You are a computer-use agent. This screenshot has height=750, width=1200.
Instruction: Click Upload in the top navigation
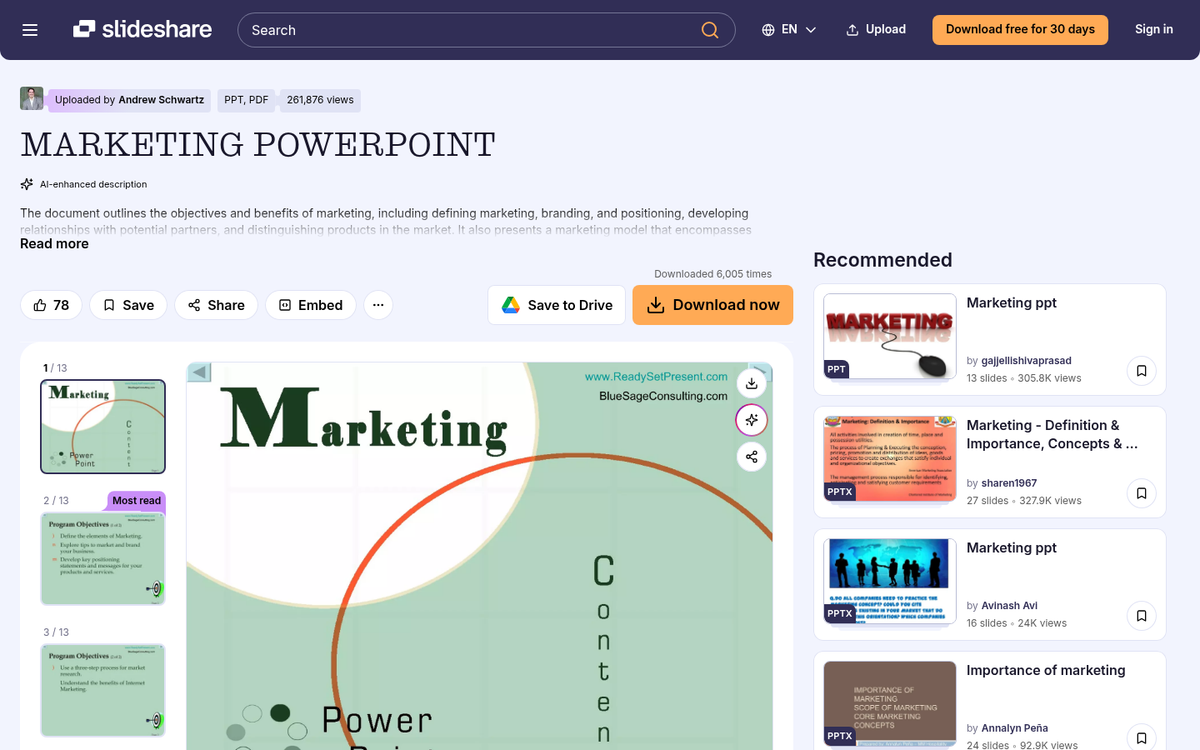pos(876,30)
